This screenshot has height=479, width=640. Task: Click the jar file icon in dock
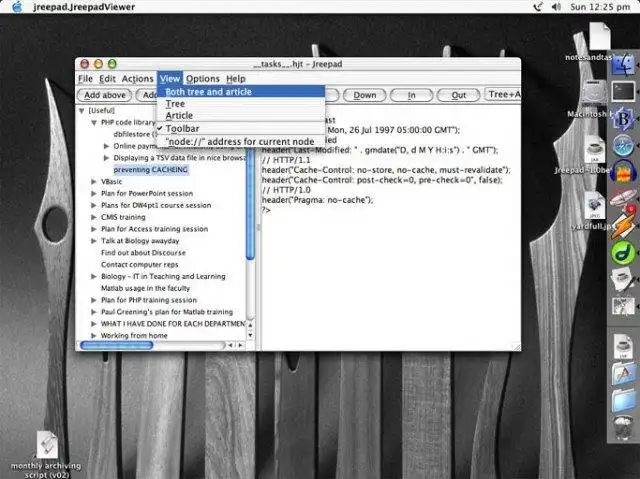click(623, 346)
